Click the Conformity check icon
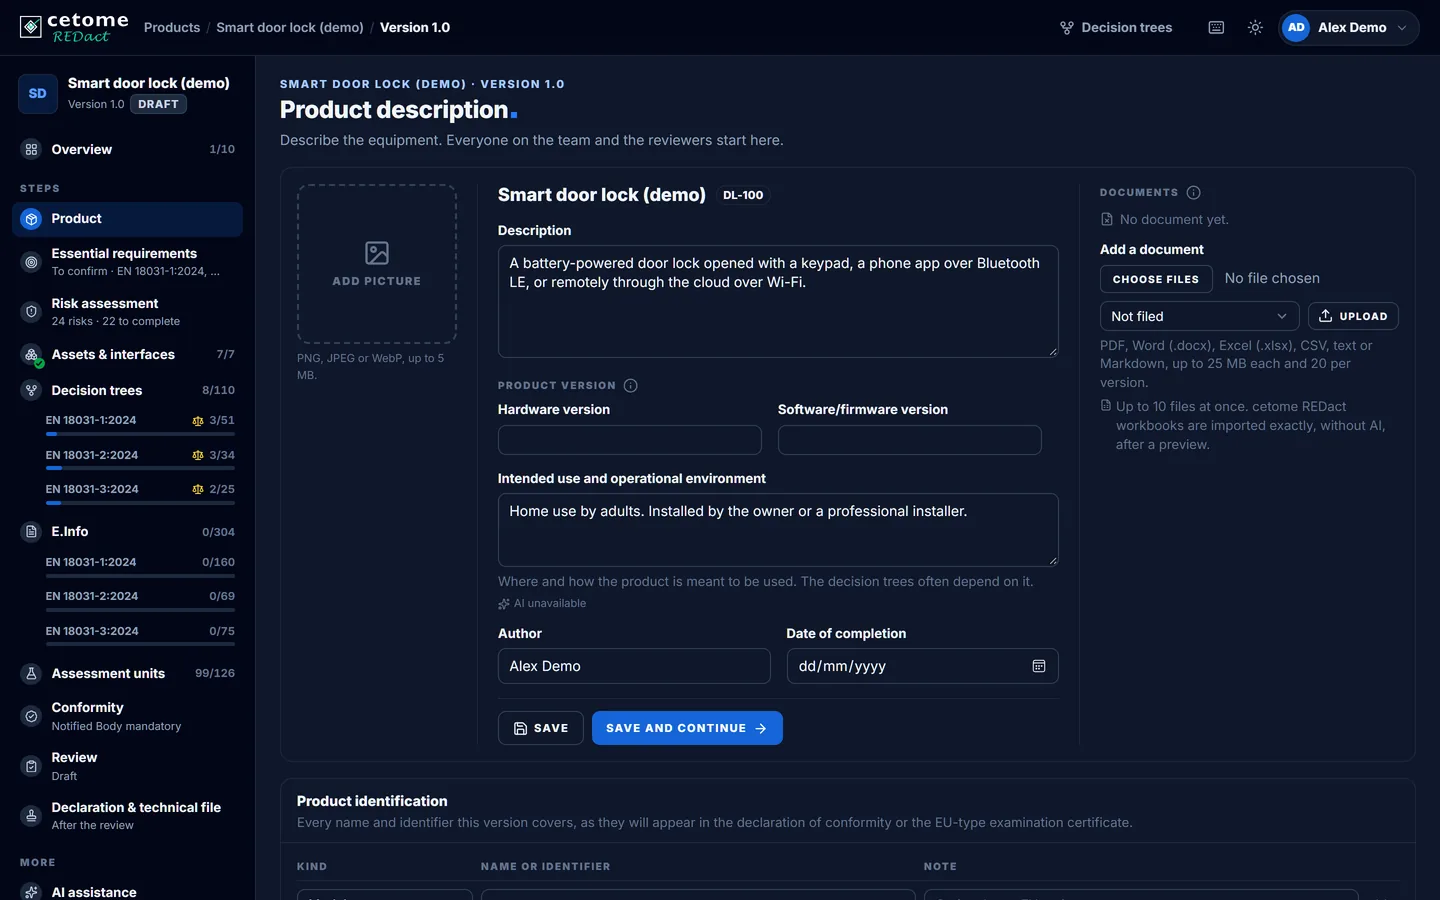Viewport: 1440px width, 900px height. click(x=32, y=716)
